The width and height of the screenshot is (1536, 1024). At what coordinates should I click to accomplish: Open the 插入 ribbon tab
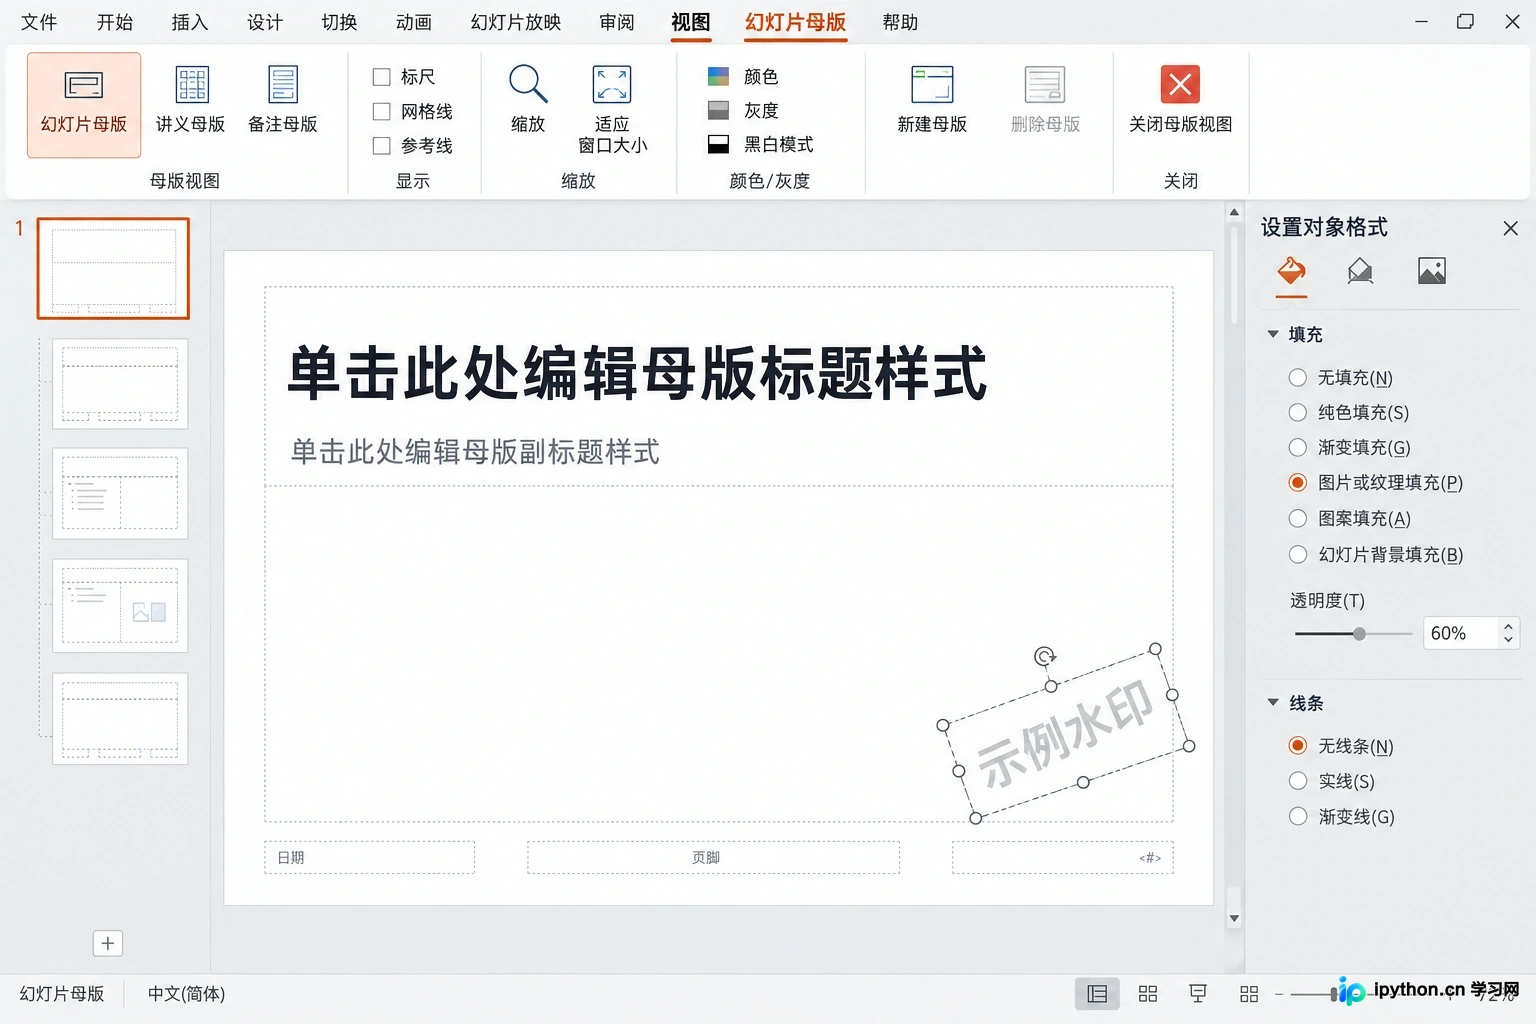click(x=190, y=22)
